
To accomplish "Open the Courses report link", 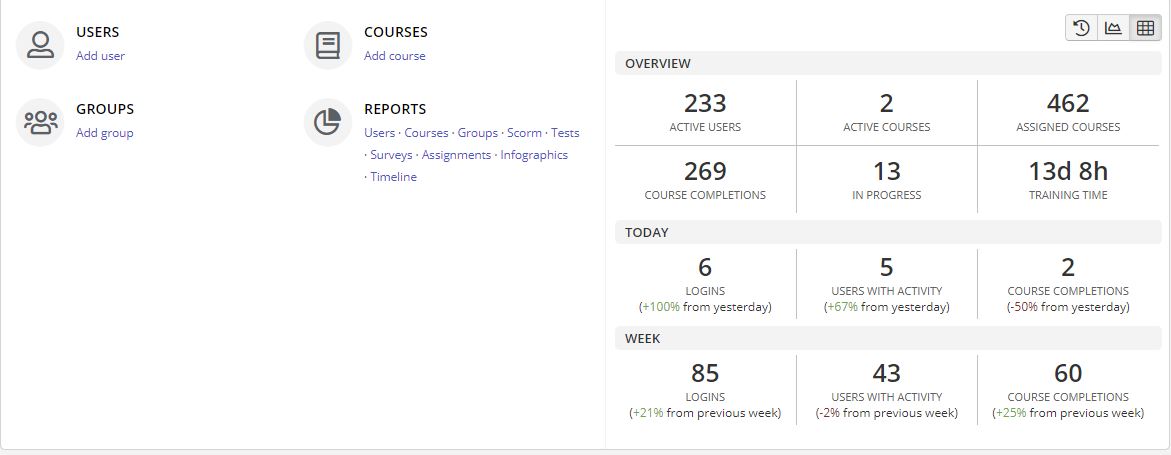I will [x=426, y=133].
